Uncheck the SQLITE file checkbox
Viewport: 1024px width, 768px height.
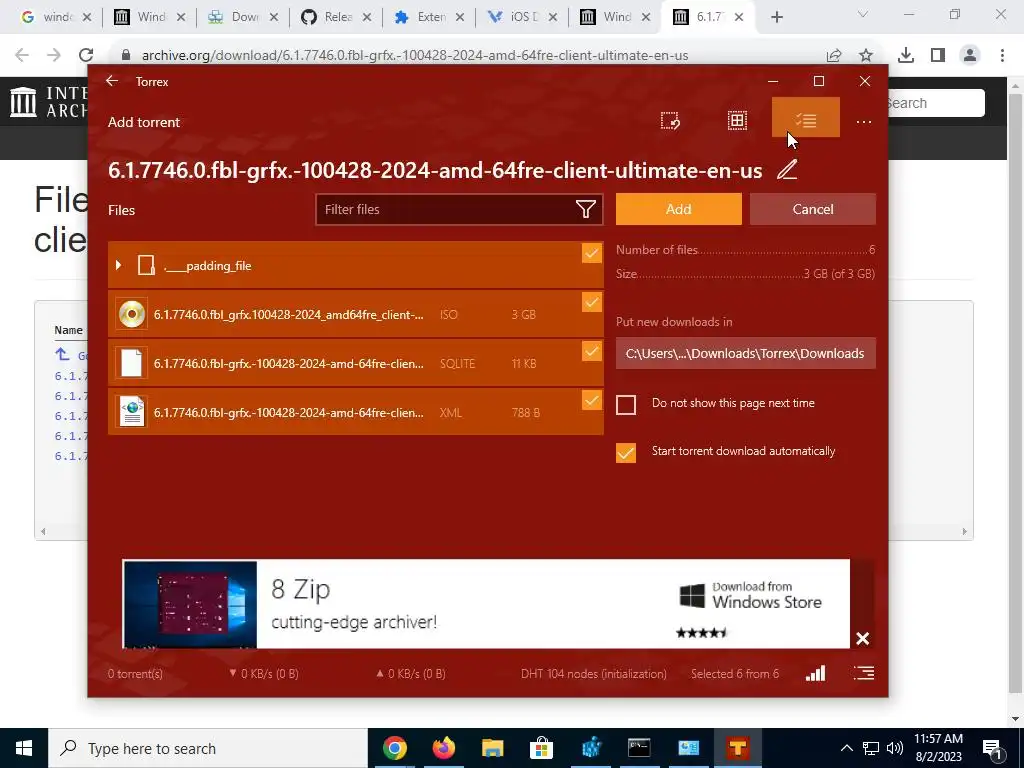click(x=592, y=351)
